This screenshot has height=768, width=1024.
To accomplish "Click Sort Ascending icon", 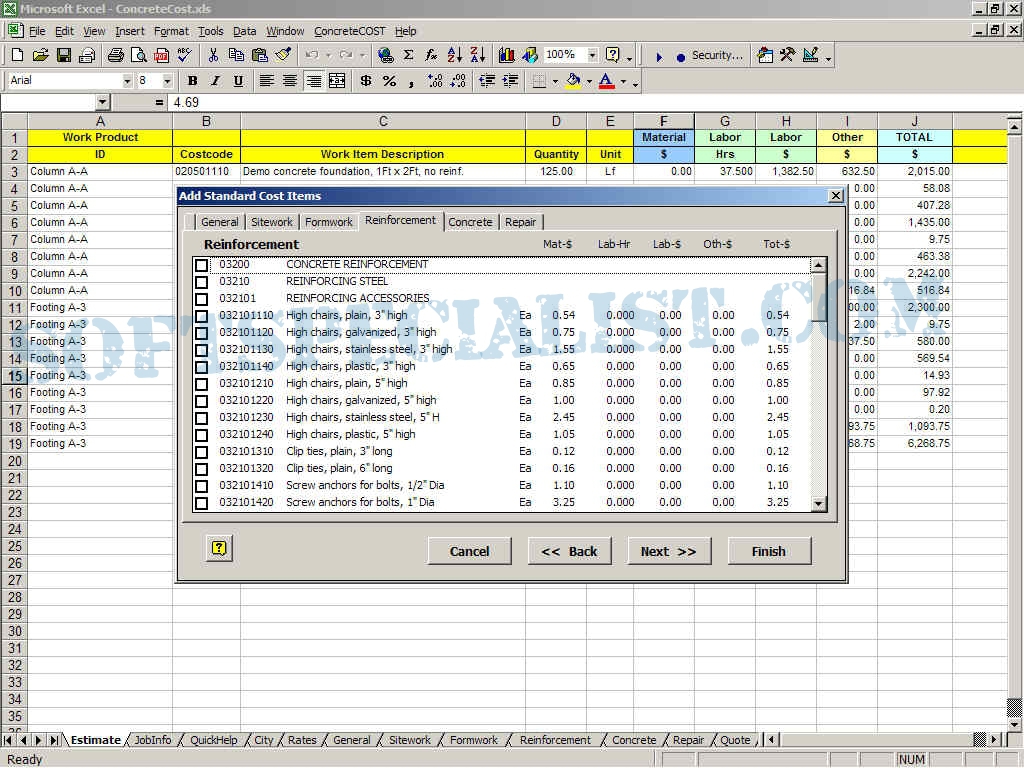I will pos(455,56).
